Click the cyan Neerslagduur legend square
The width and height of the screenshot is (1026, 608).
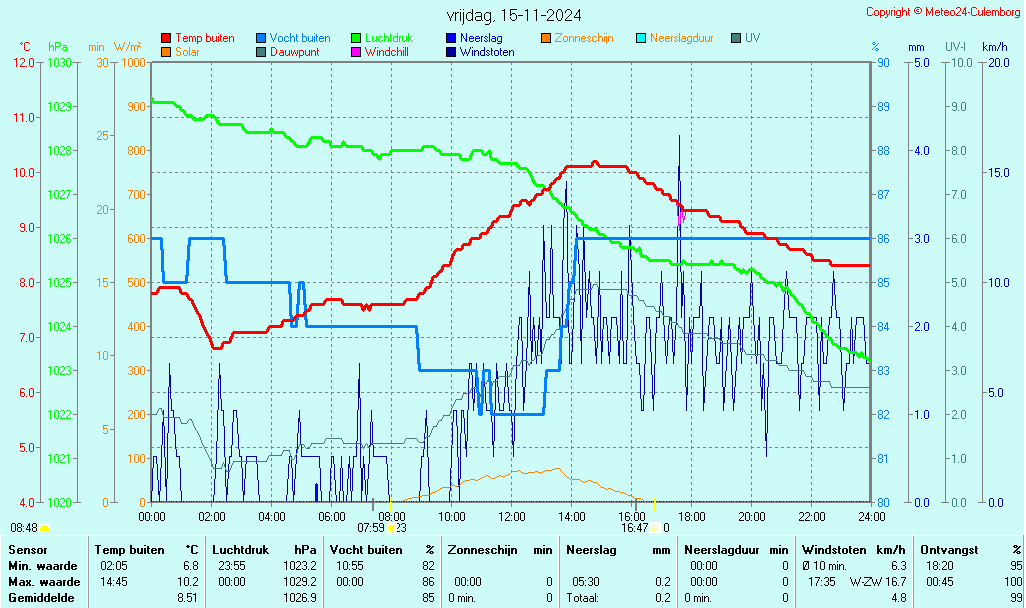(x=641, y=38)
